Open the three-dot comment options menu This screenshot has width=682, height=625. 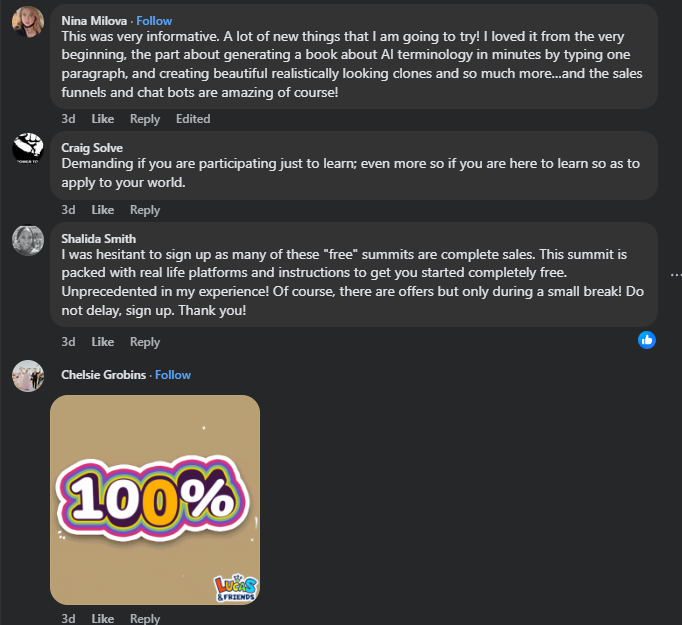tap(675, 273)
